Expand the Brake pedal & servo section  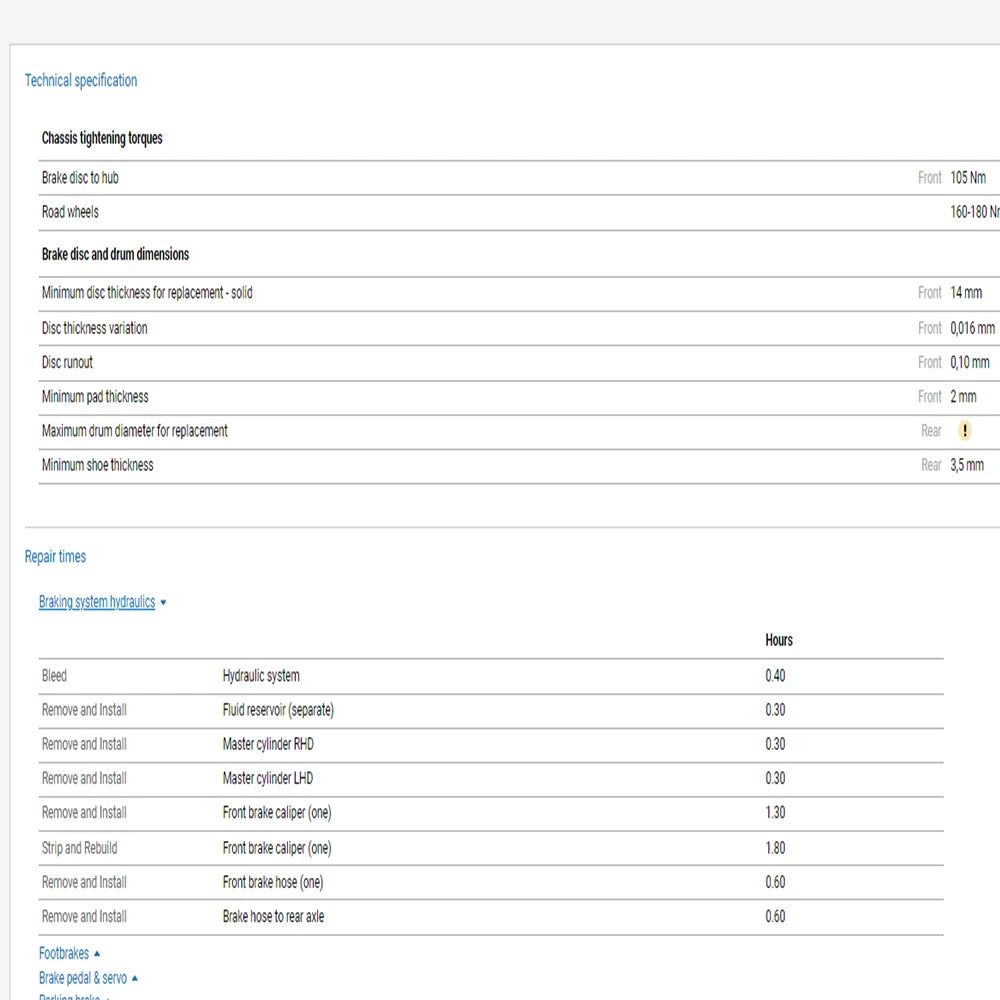88,978
